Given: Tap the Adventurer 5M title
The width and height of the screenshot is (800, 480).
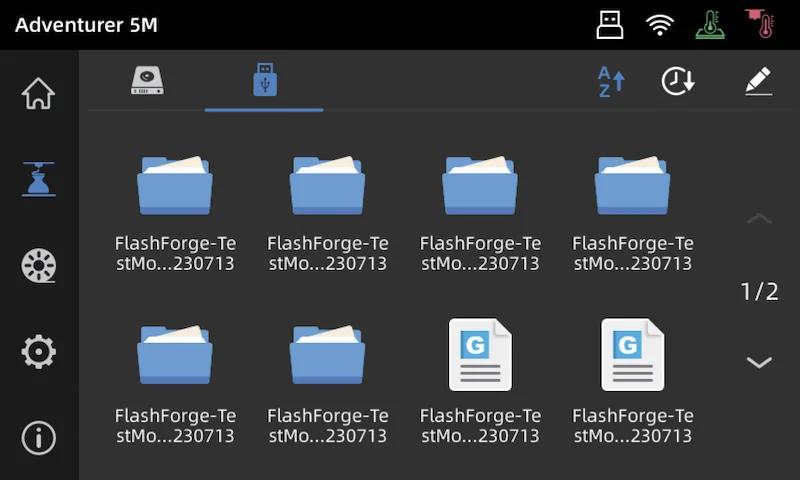Looking at the screenshot, I should (x=86, y=24).
